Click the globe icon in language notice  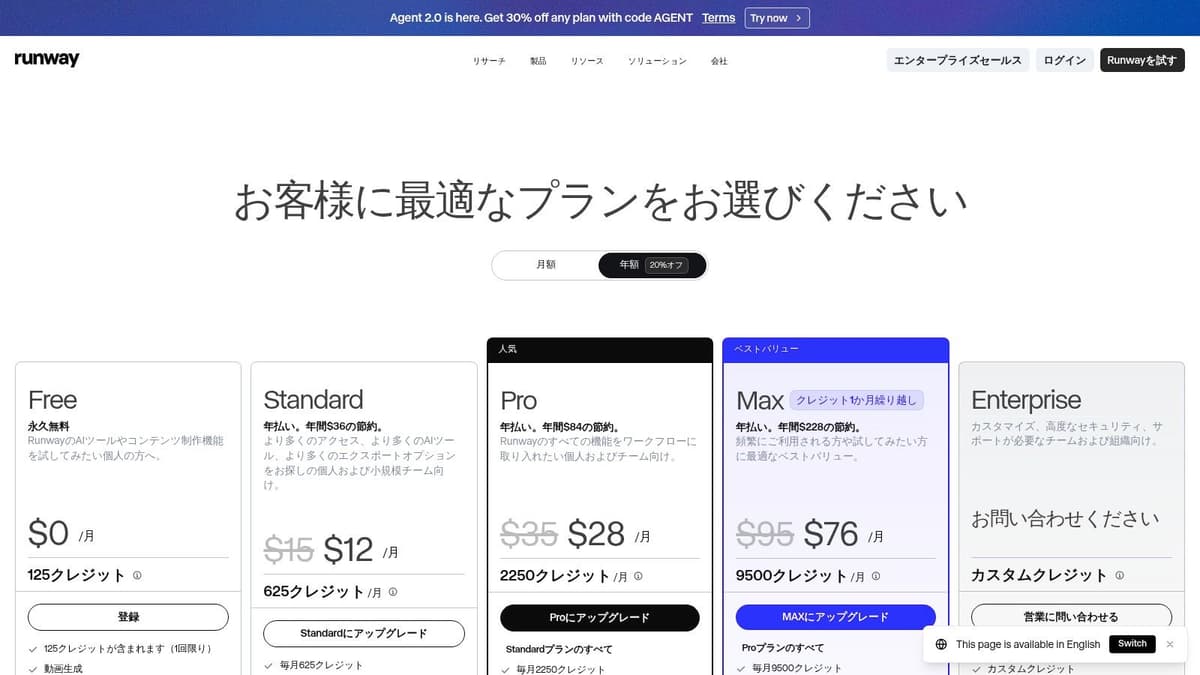941,644
